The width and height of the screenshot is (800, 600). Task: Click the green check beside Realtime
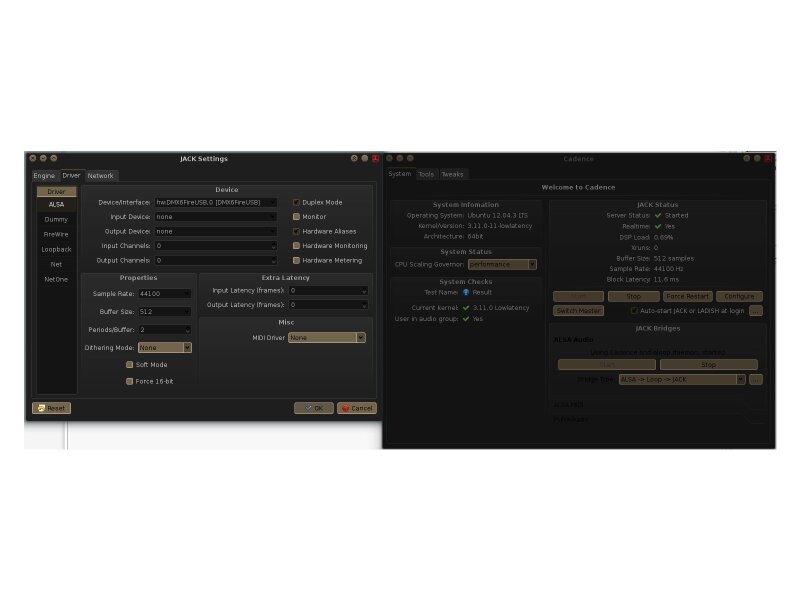(x=658, y=226)
